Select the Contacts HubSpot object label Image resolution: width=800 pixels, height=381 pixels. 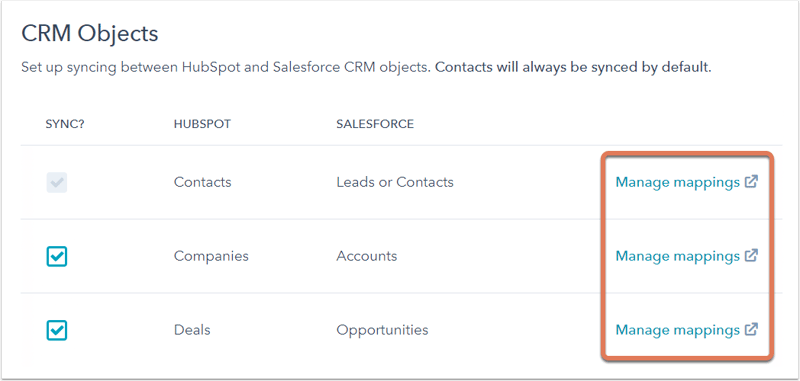click(x=203, y=182)
